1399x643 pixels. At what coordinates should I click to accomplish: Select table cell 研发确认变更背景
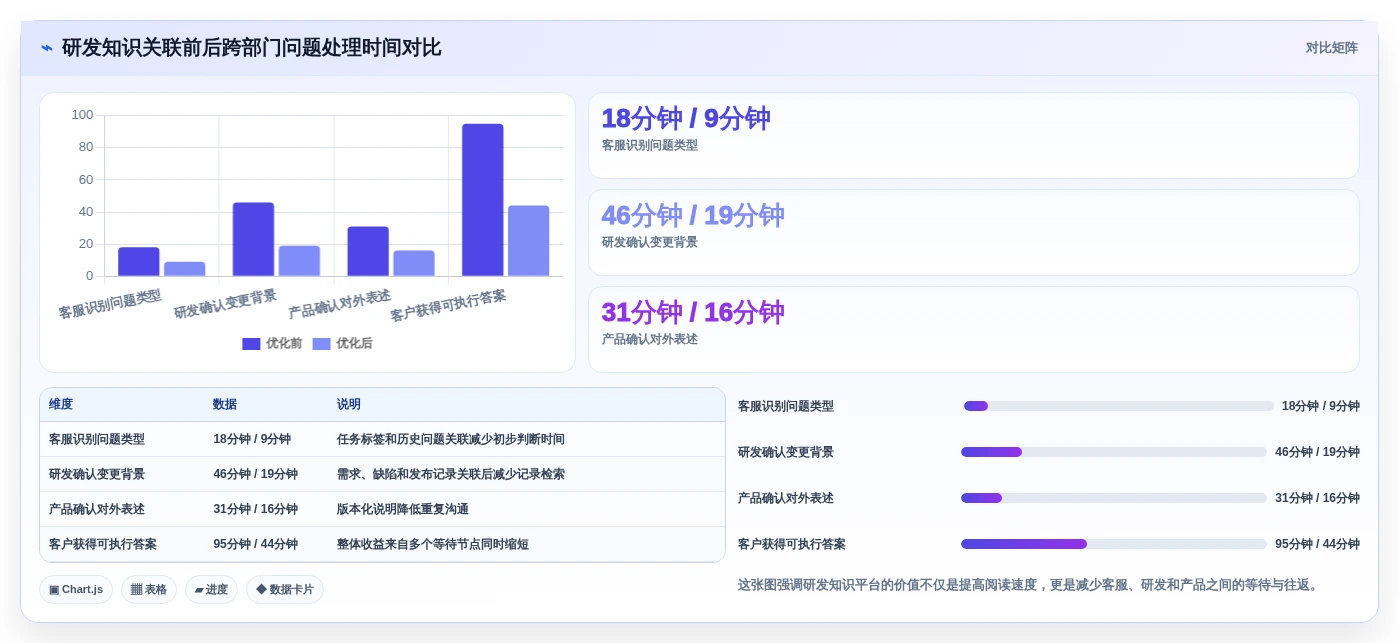(97, 474)
